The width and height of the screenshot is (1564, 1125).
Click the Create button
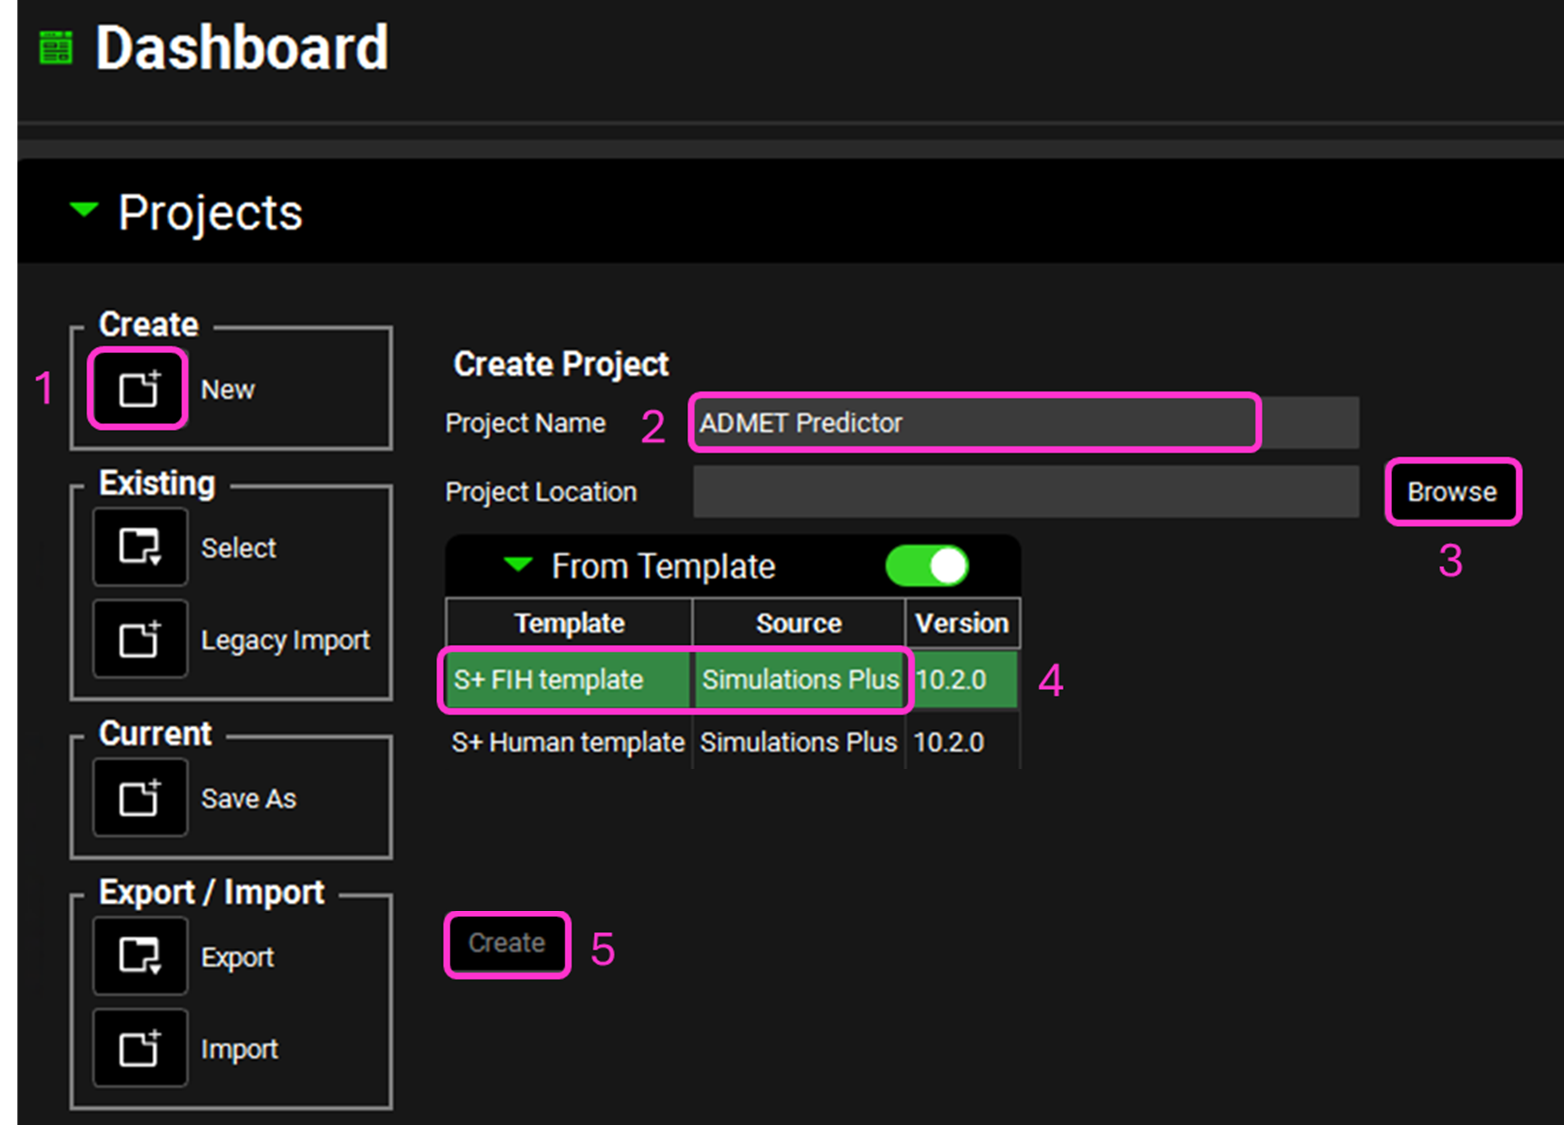[x=507, y=943]
